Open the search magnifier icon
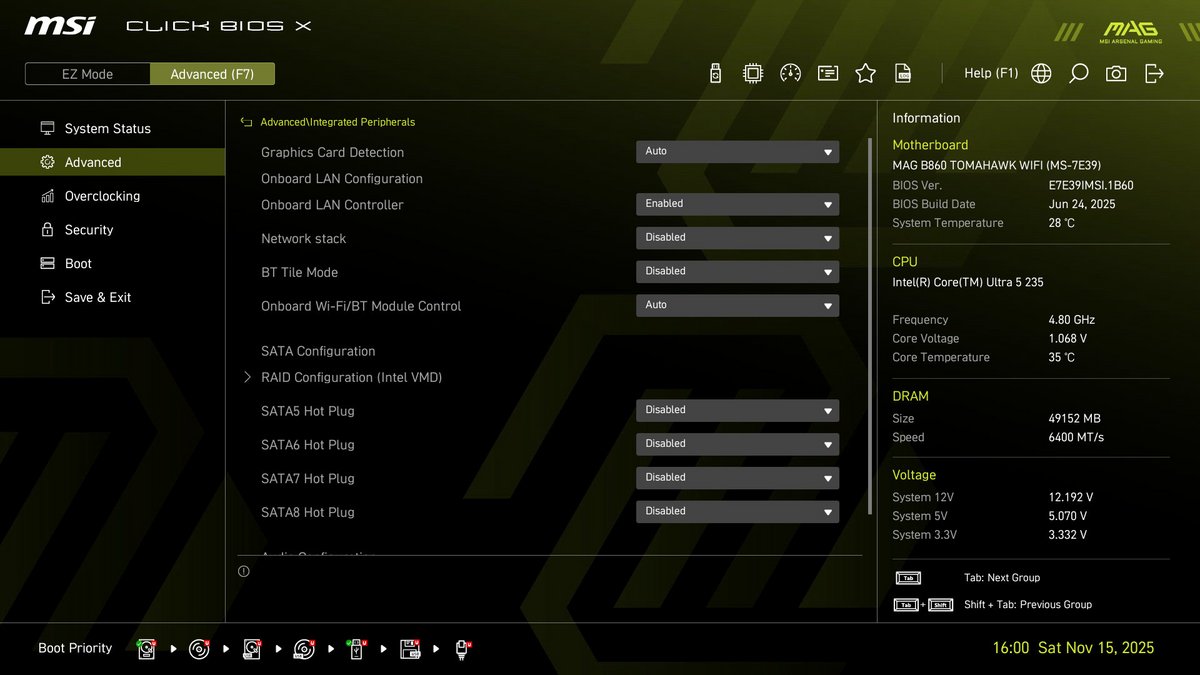 pyautogui.click(x=1078, y=73)
